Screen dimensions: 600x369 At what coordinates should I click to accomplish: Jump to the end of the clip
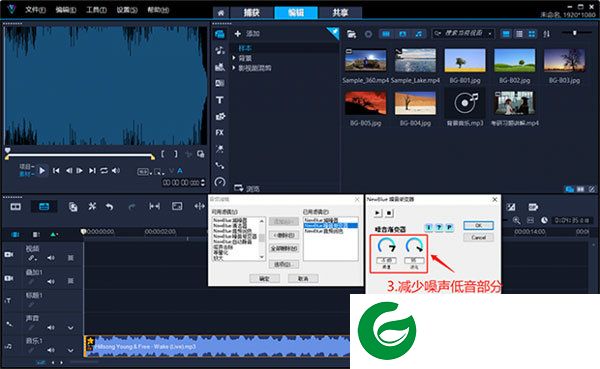[x=92, y=170]
